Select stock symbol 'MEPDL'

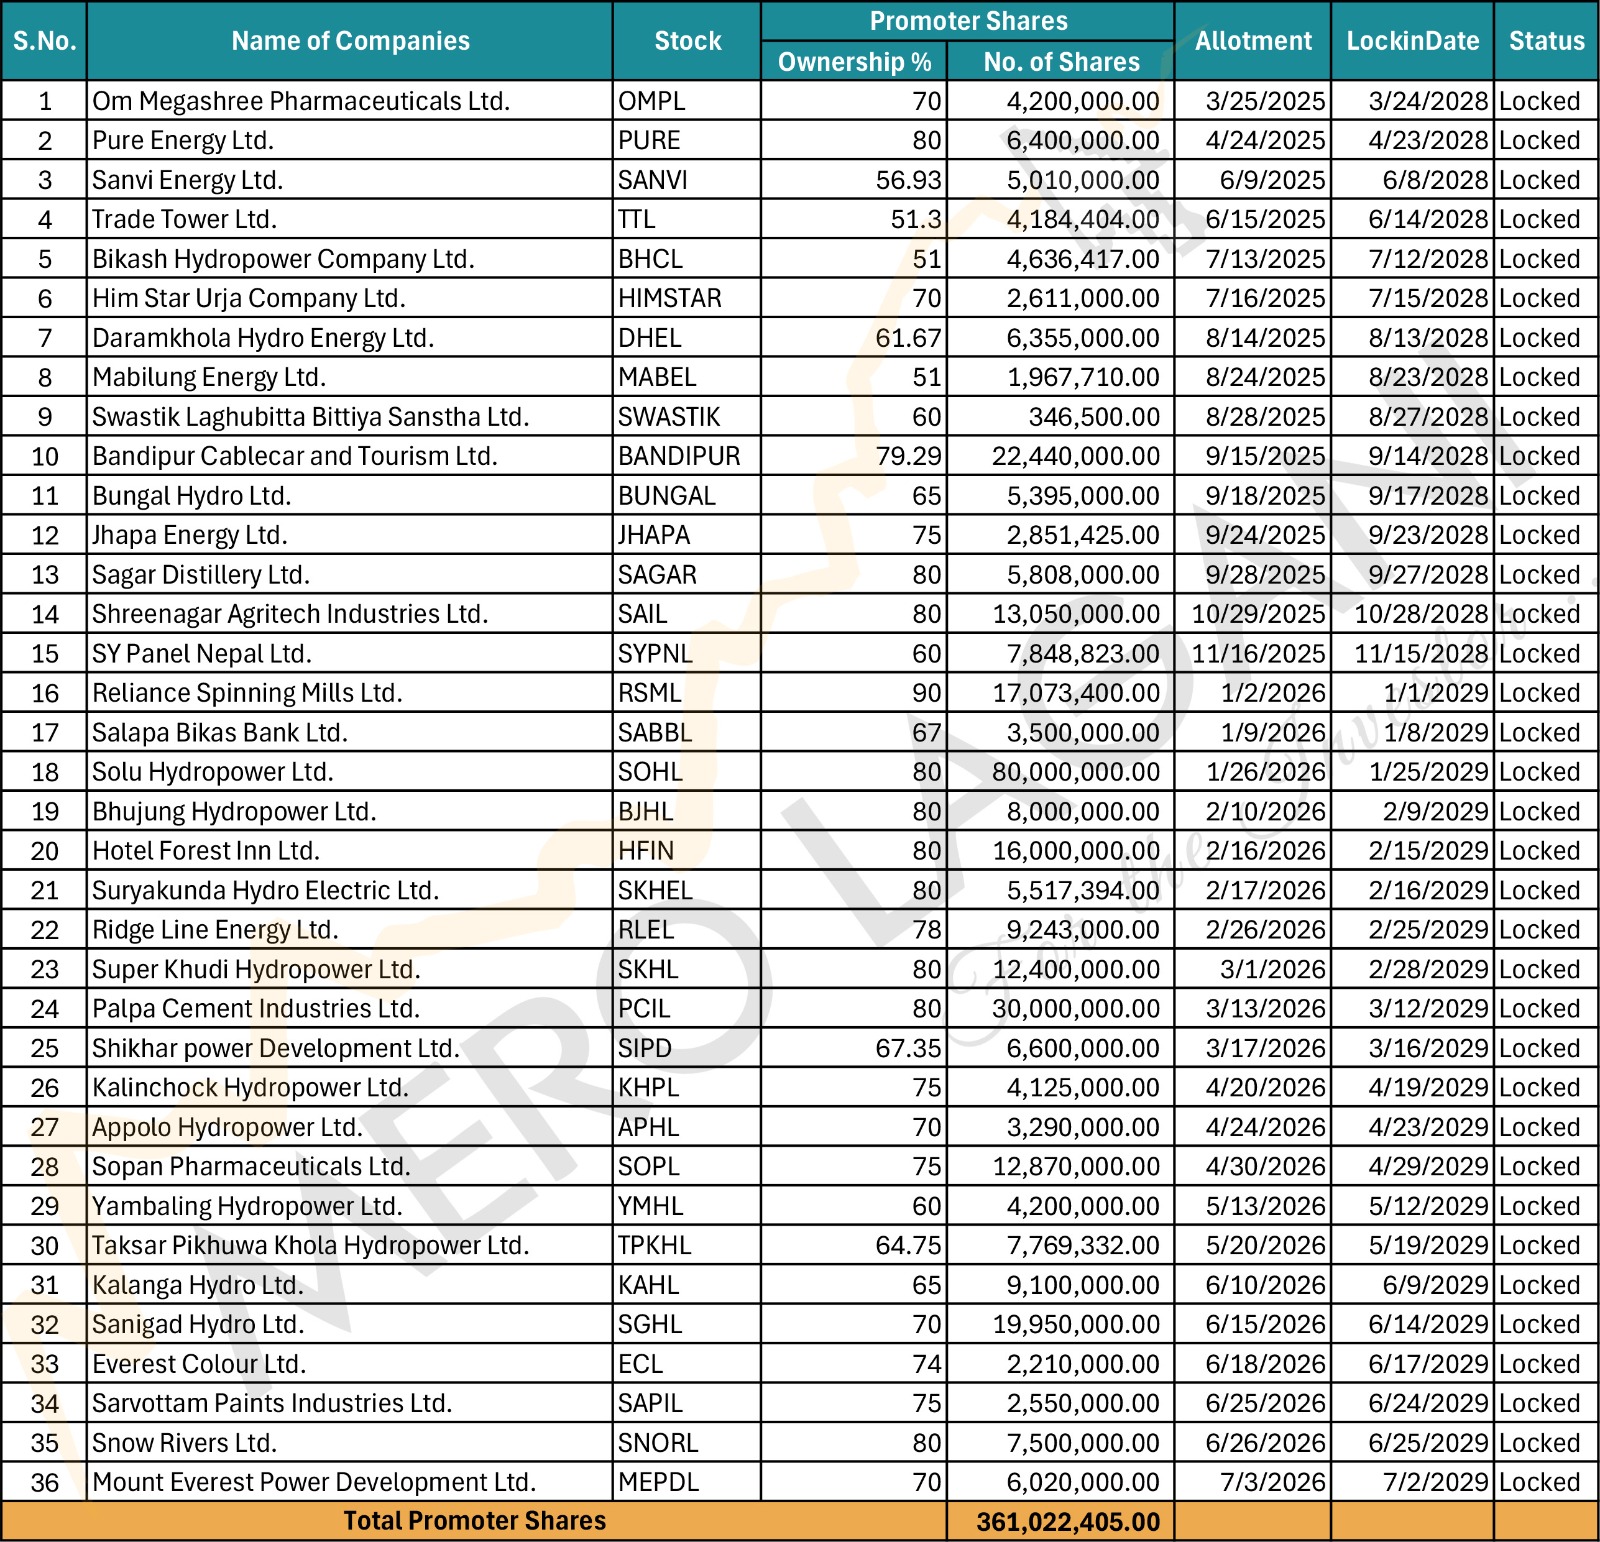pyautogui.click(x=687, y=1482)
